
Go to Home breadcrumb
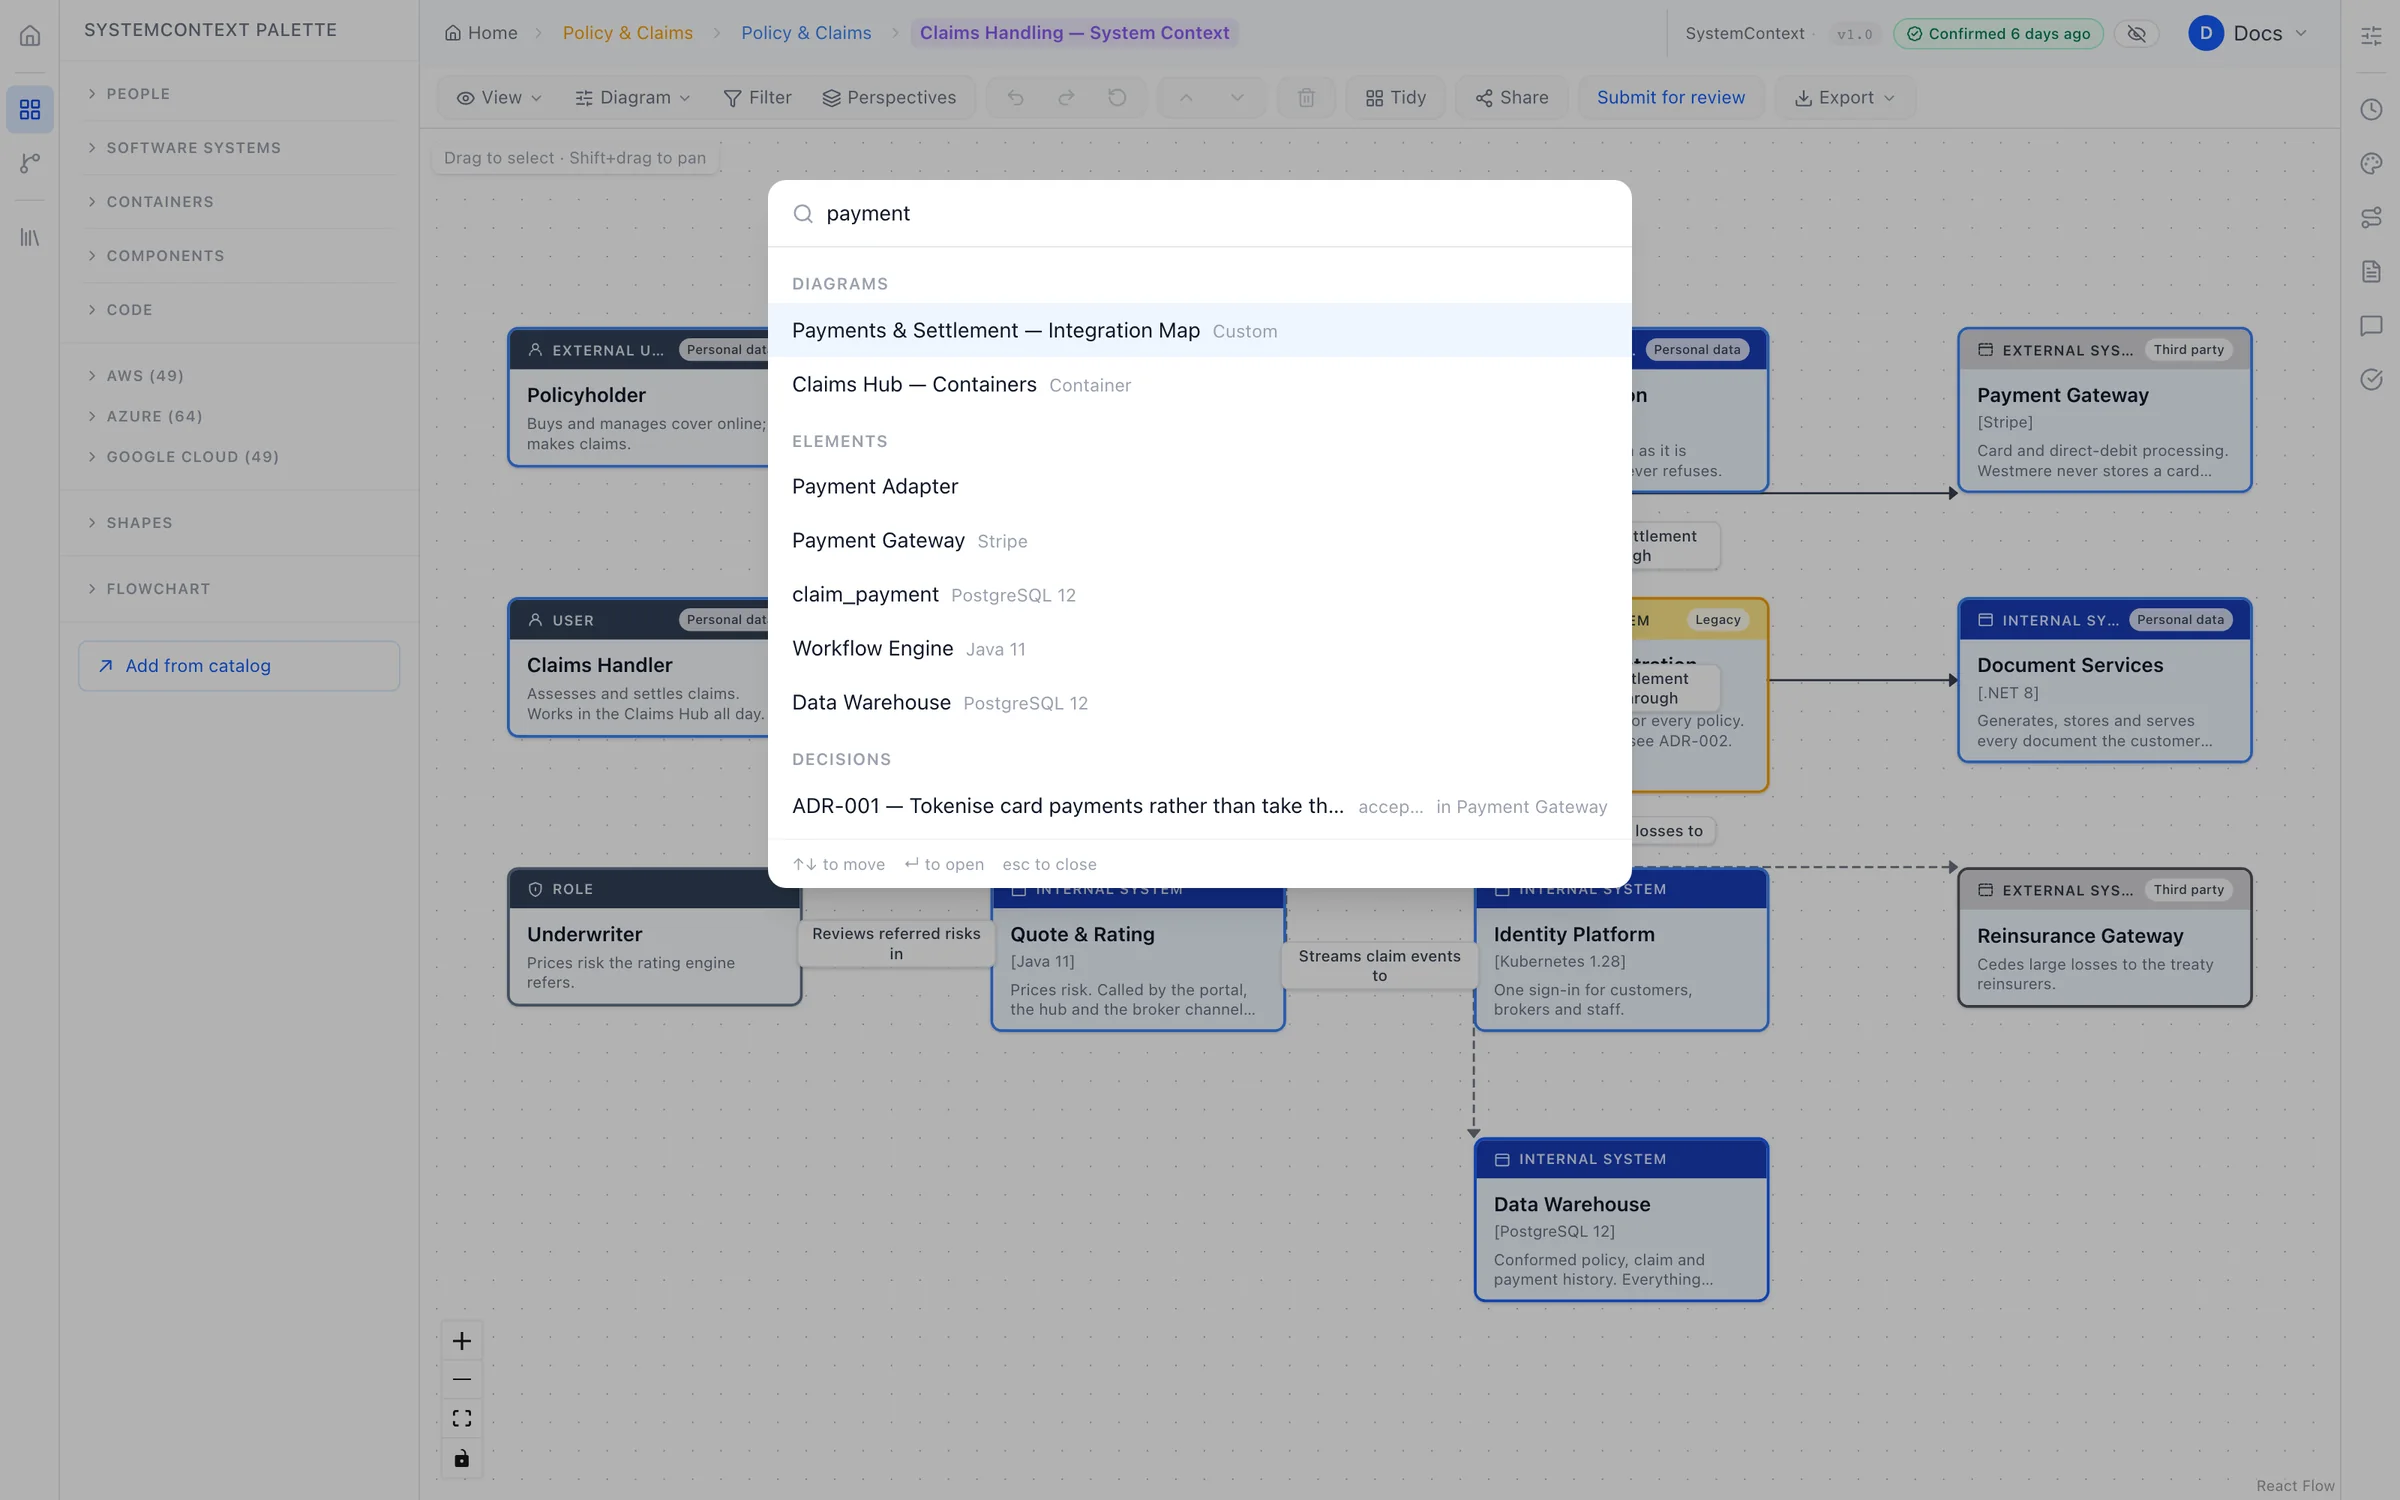coord(481,33)
